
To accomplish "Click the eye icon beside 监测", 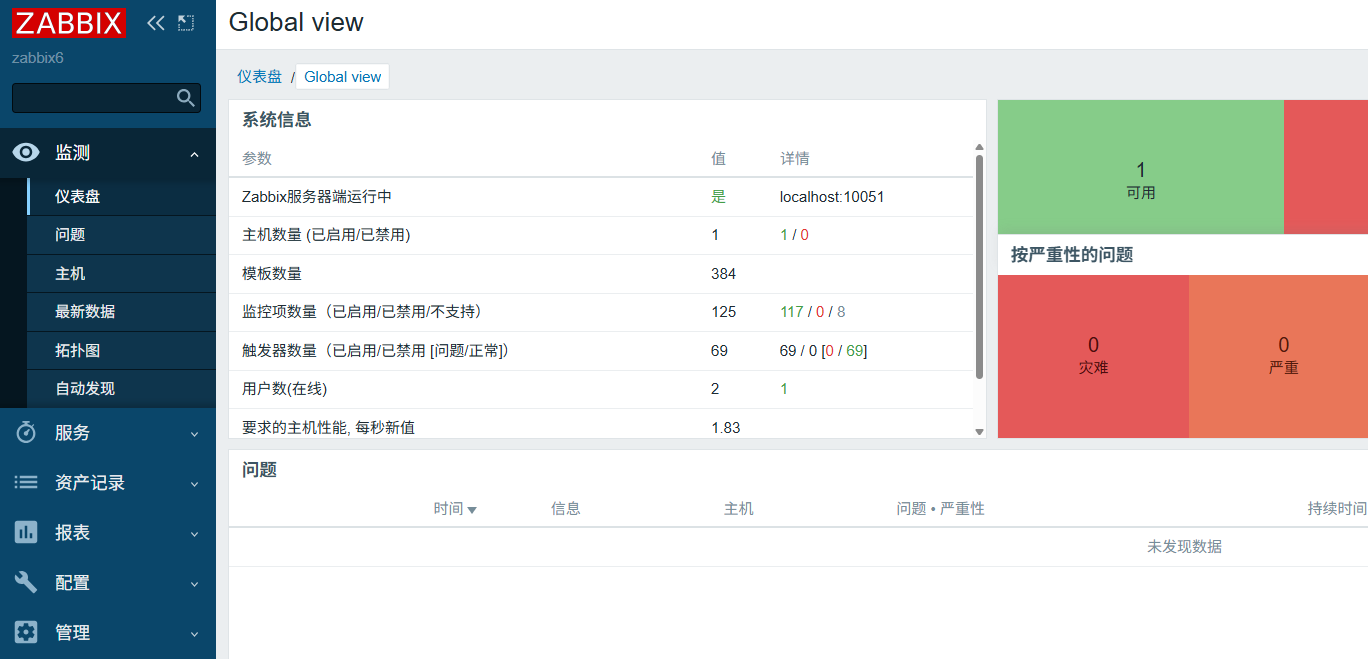I will [26, 153].
